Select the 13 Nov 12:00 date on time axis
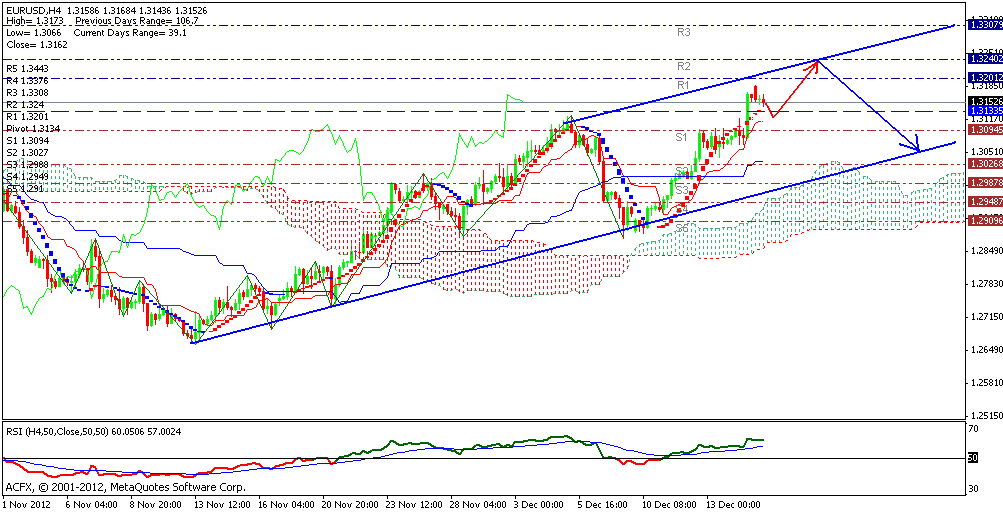 tap(220, 505)
